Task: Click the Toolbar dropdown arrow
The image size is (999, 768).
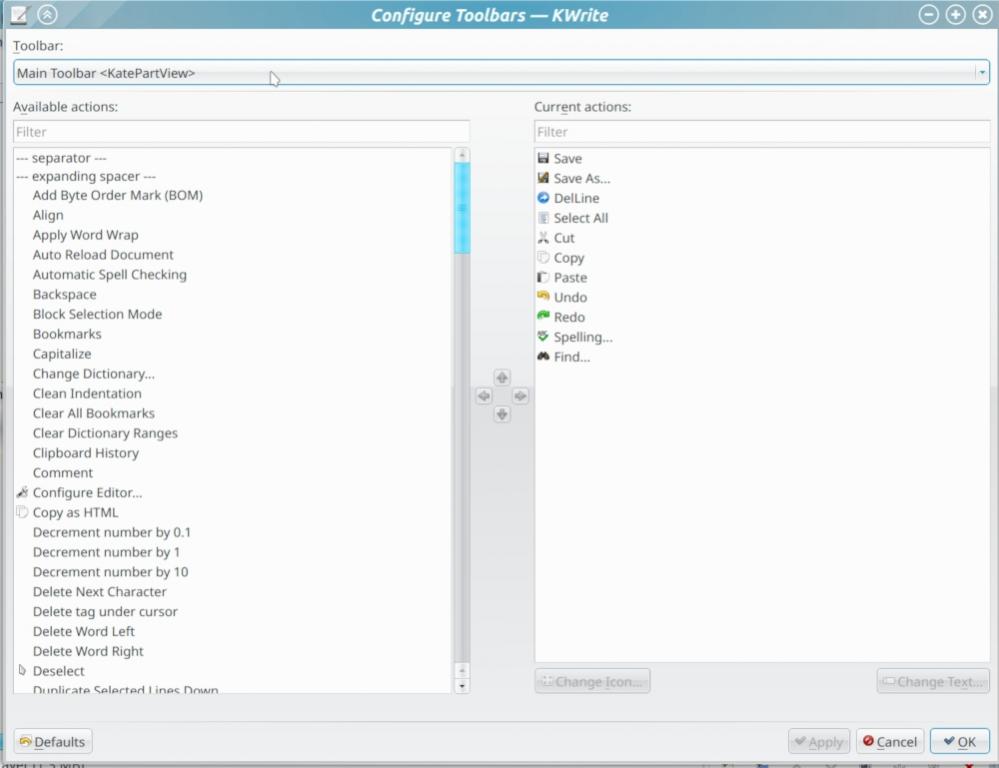Action: [x=982, y=73]
